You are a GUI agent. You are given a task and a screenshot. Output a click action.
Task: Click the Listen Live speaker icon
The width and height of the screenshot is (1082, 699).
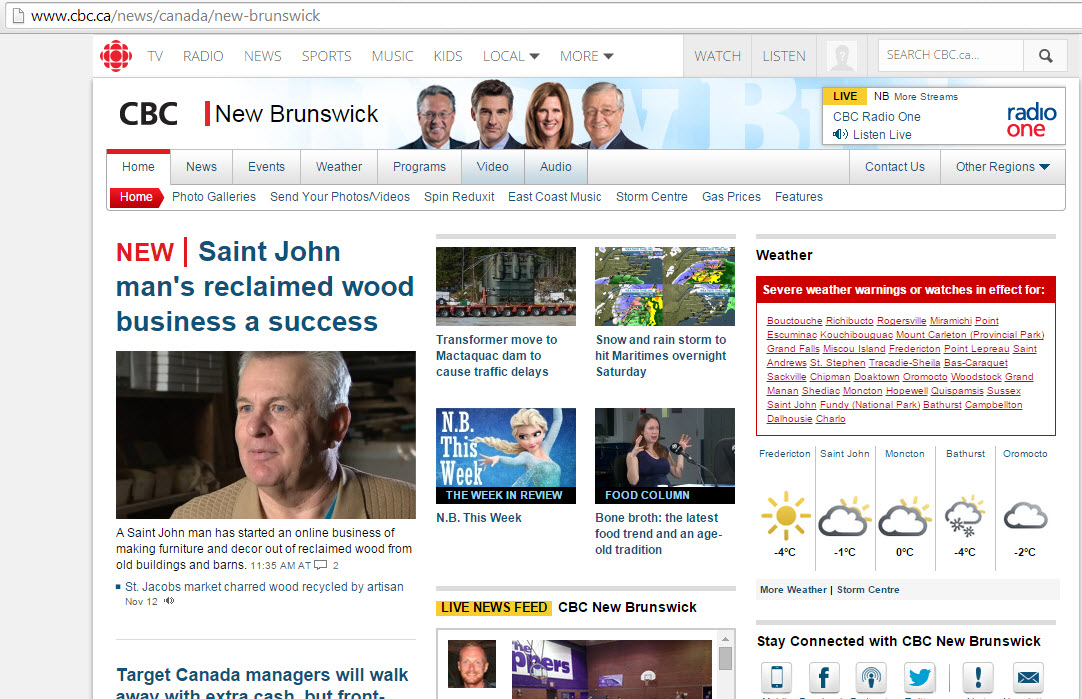[840, 135]
